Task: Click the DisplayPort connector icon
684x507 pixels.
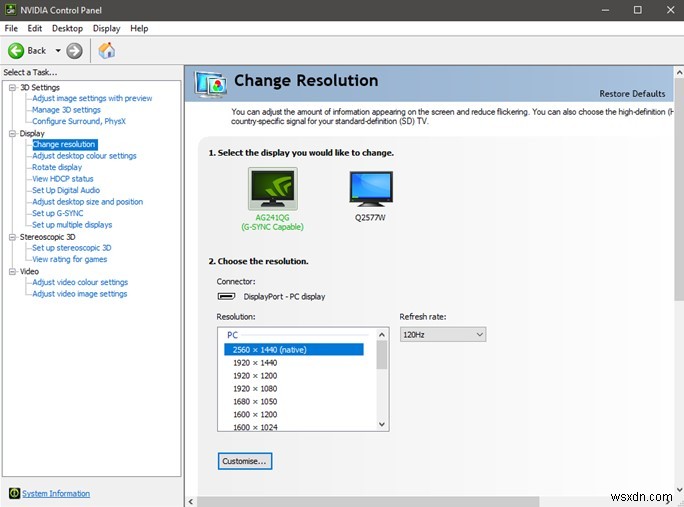Action: (x=226, y=296)
